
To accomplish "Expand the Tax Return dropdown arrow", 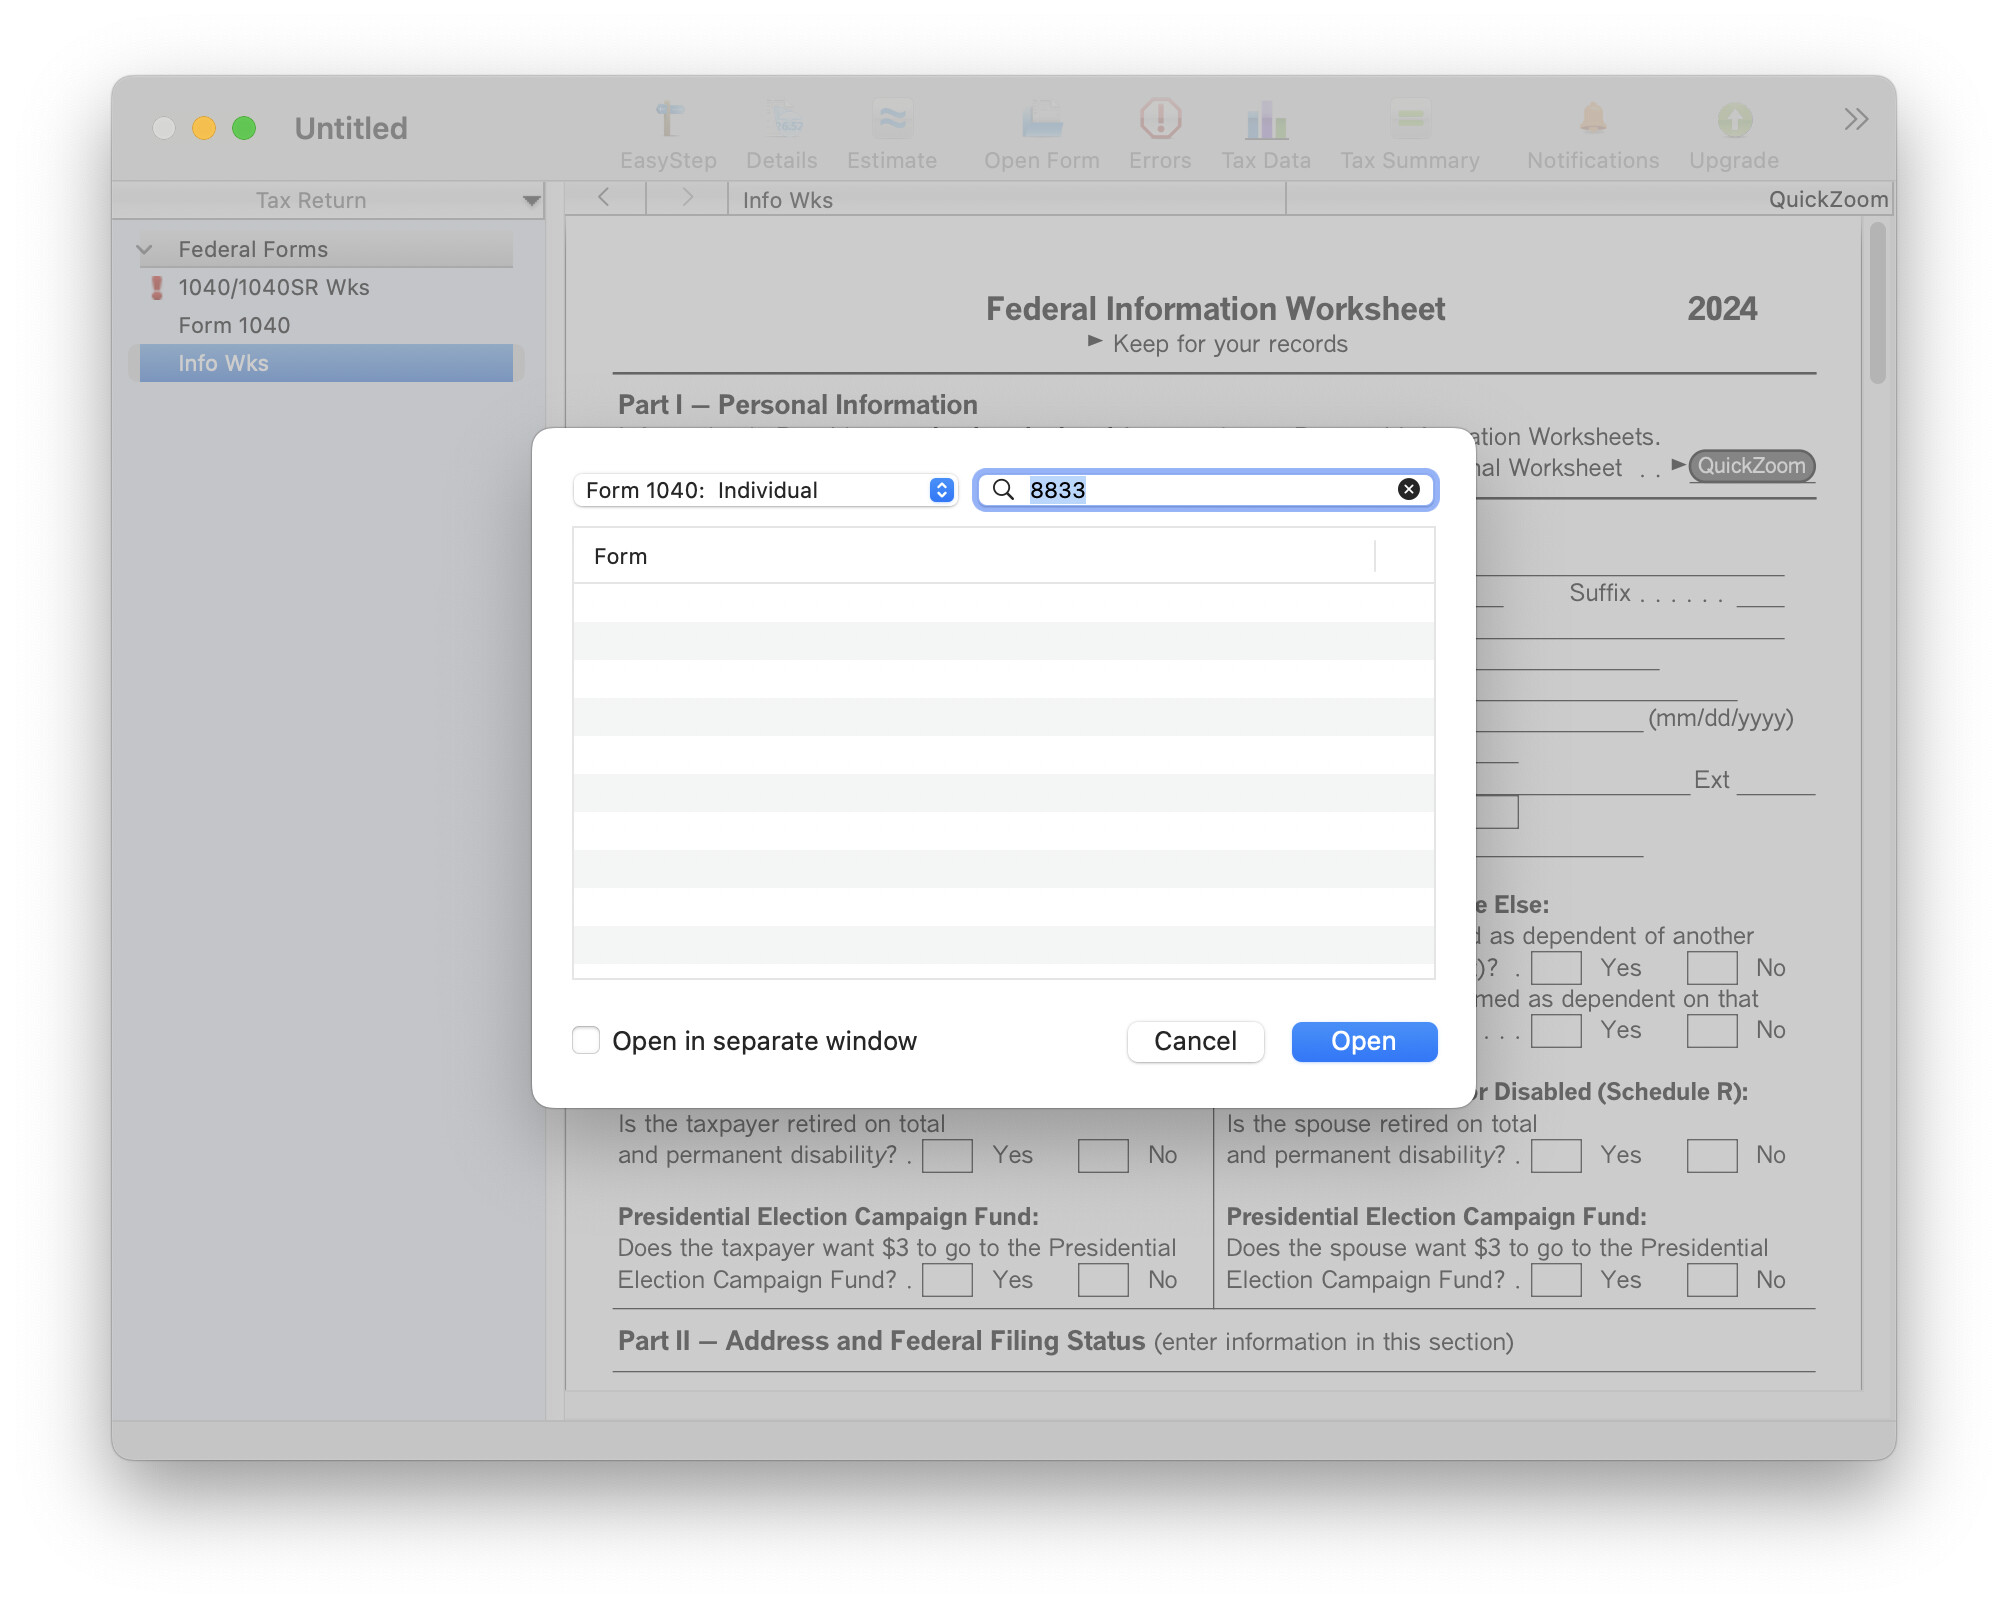I will 531,201.
